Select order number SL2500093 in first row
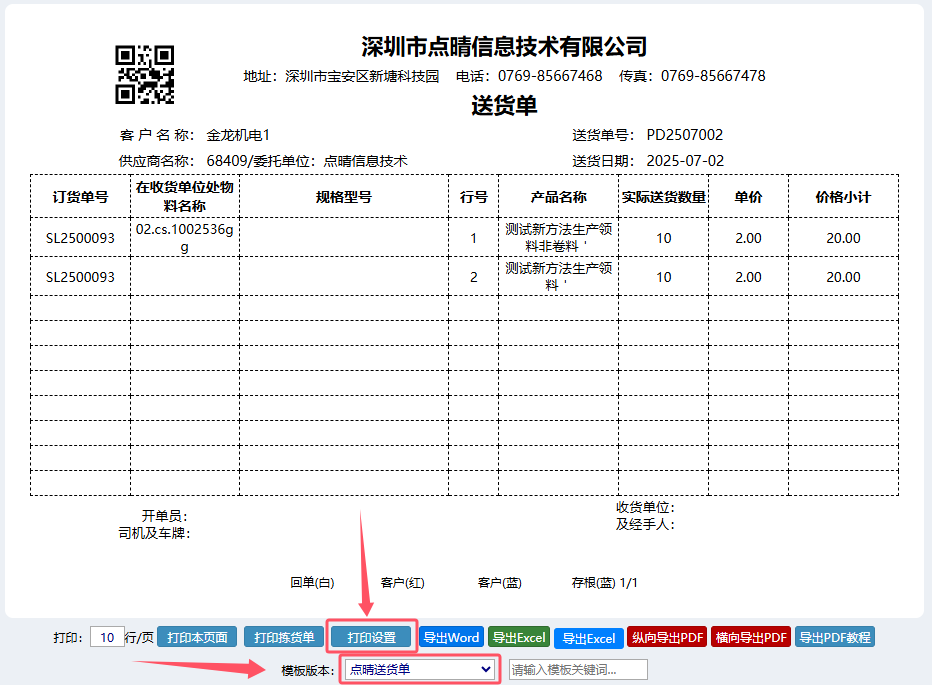Screen dimensions: 932x685 click(80, 238)
